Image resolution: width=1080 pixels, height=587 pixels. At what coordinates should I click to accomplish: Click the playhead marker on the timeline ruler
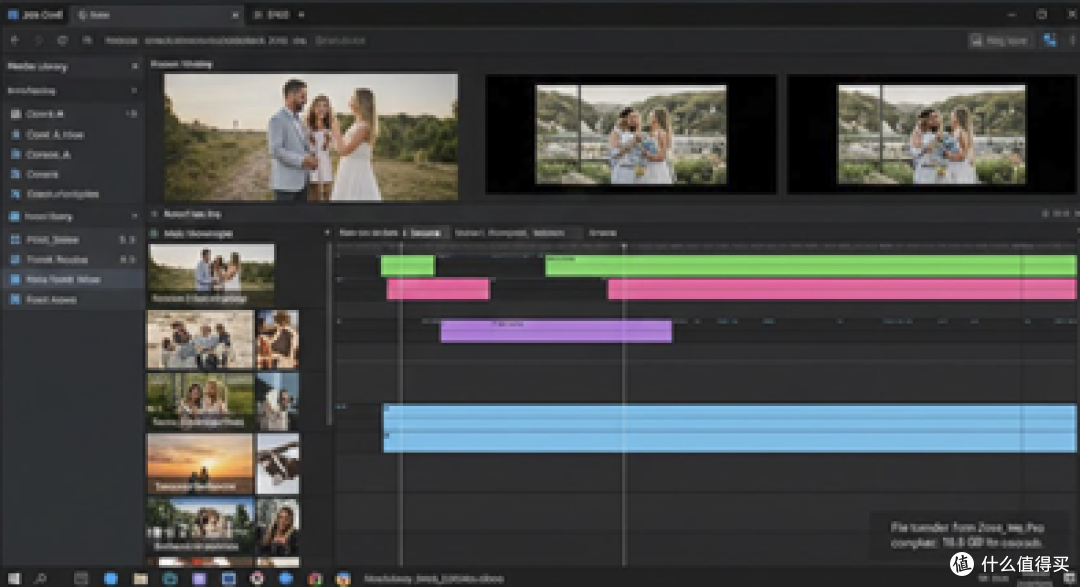624,246
